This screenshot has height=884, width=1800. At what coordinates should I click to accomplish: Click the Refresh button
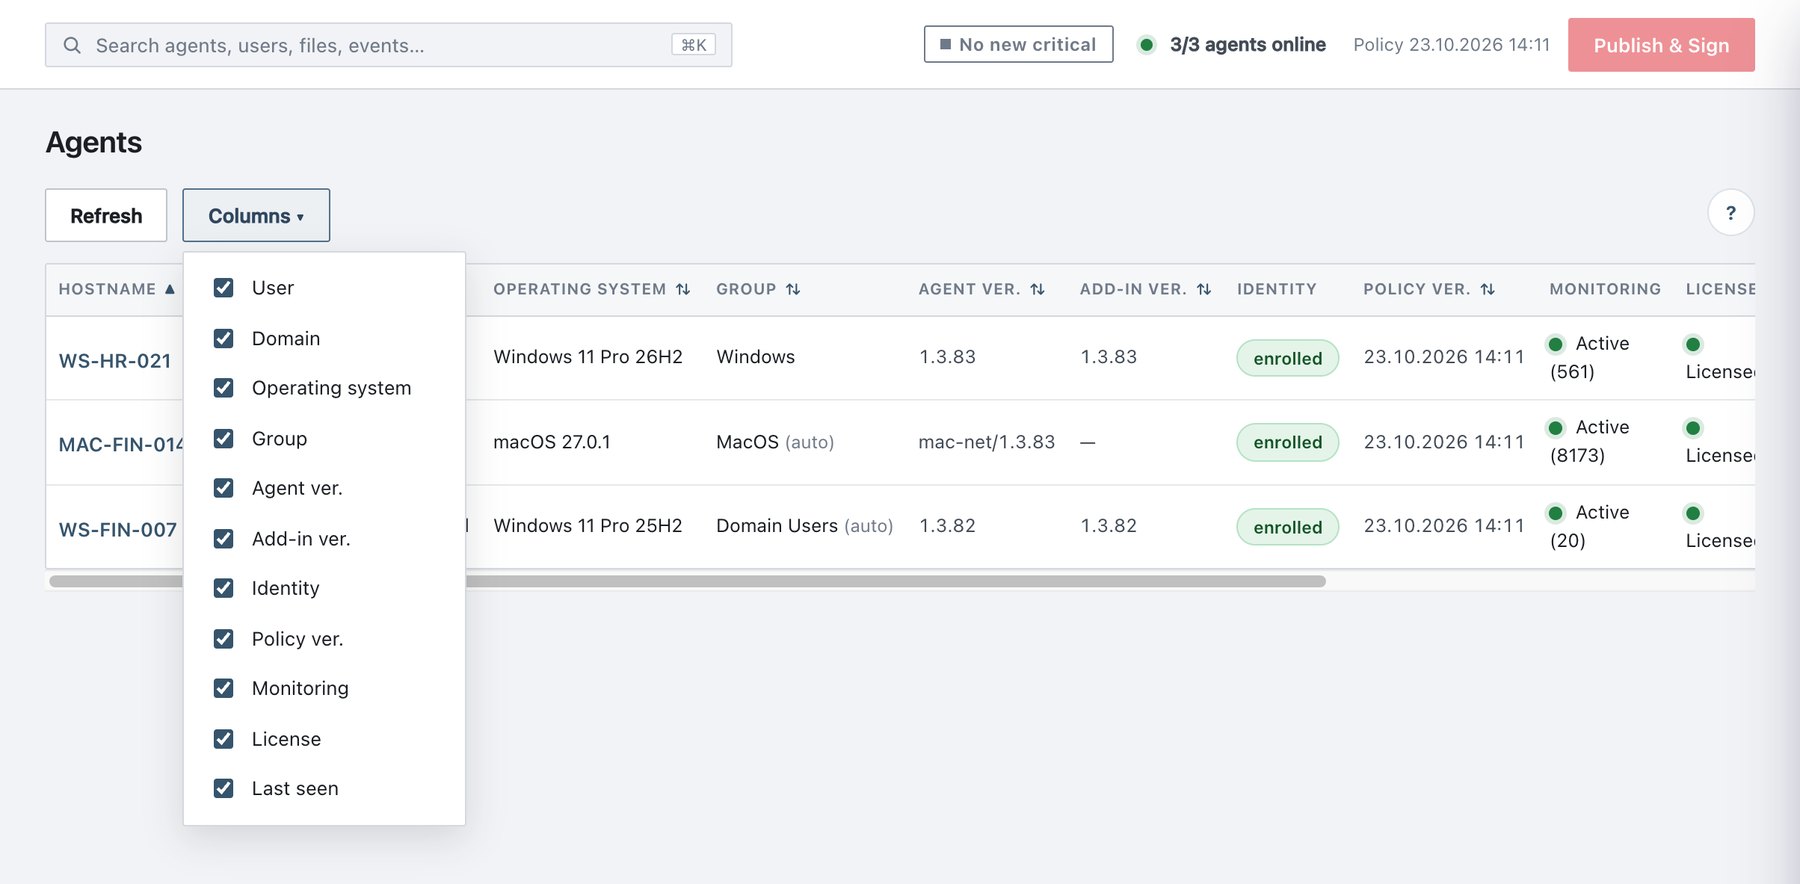[106, 215]
